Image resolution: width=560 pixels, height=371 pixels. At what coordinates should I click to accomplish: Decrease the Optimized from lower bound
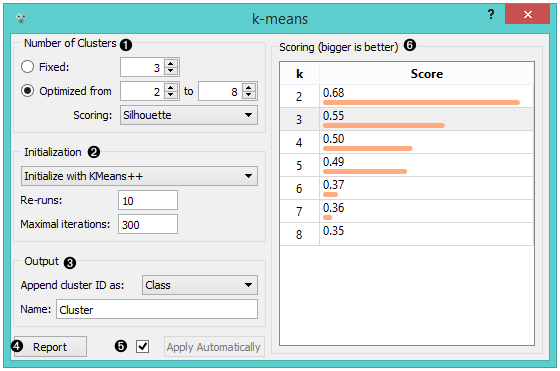(171, 95)
